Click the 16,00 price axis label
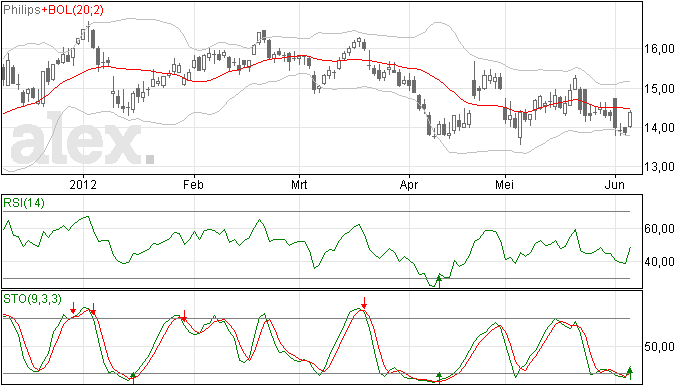The height and width of the screenshot is (387, 690). click(x=659, y=49)
